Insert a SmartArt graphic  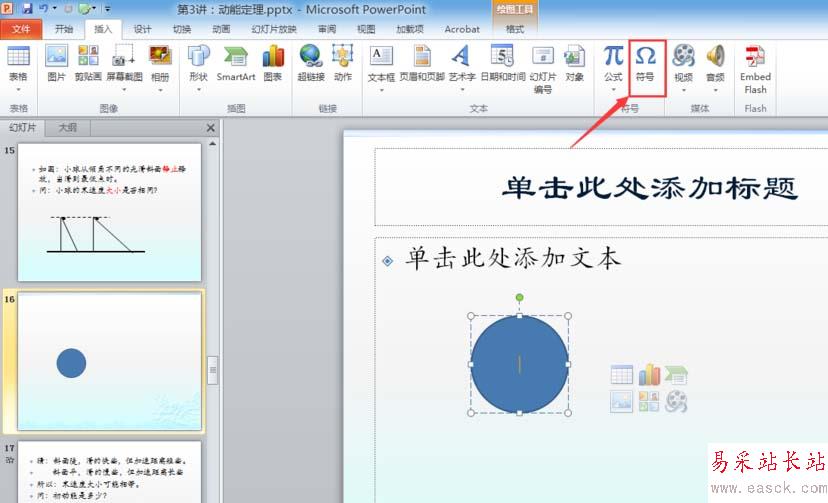236,63
